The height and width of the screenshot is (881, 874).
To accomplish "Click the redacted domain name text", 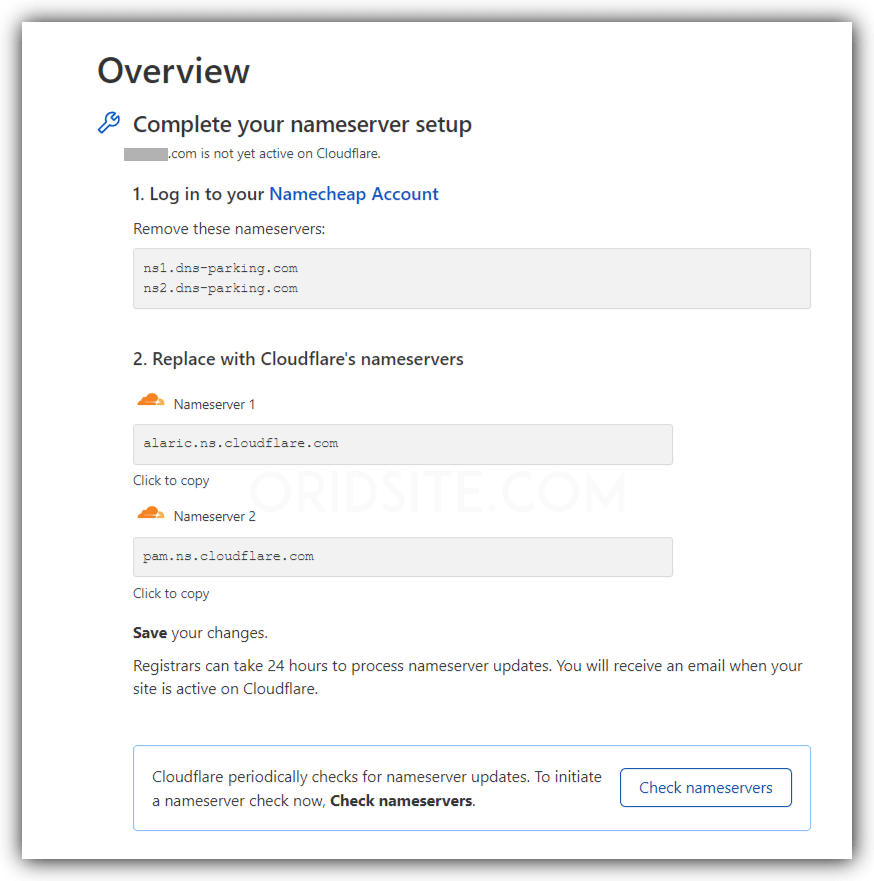I will (145, 154).
